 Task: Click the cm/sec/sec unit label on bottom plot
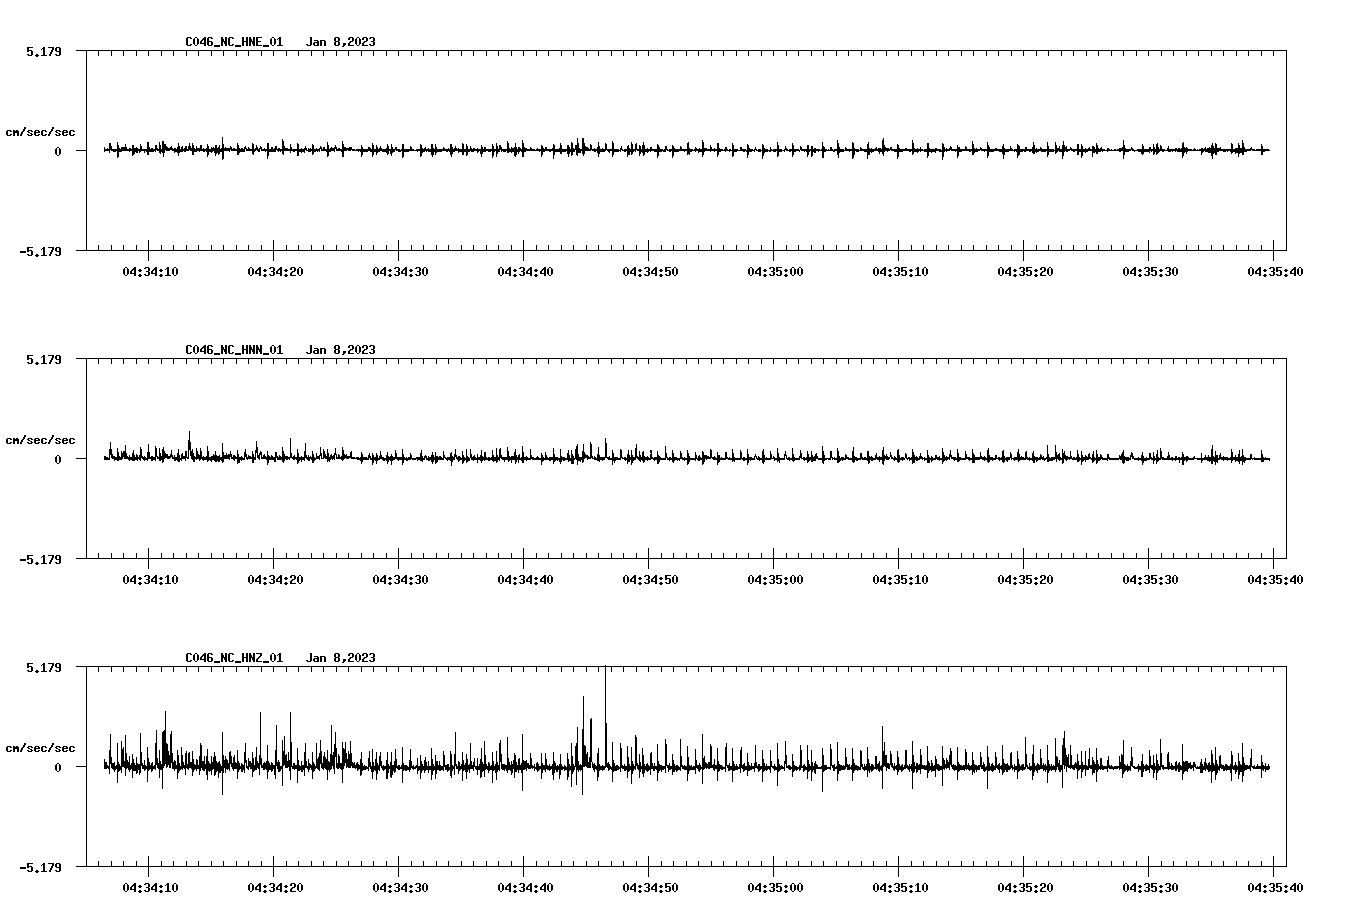coord(42,744)
